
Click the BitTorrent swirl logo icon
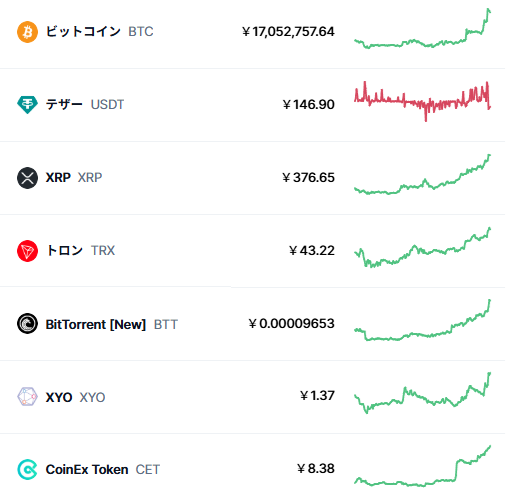coord(27,324)
